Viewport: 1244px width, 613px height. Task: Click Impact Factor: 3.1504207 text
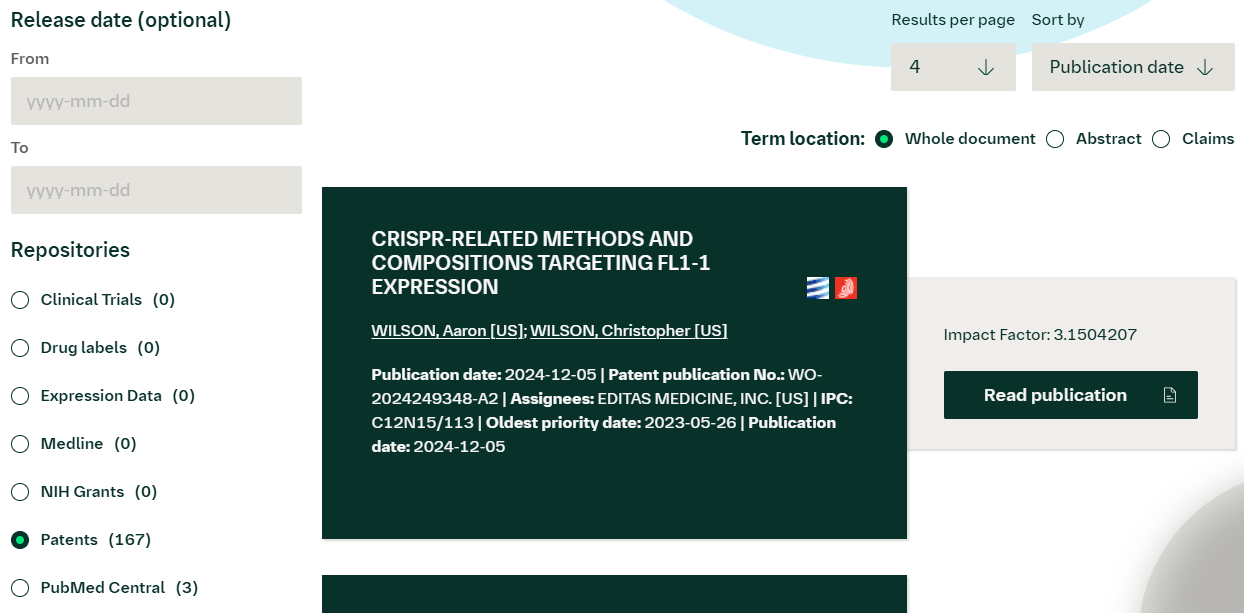[x=1040, y=335]
